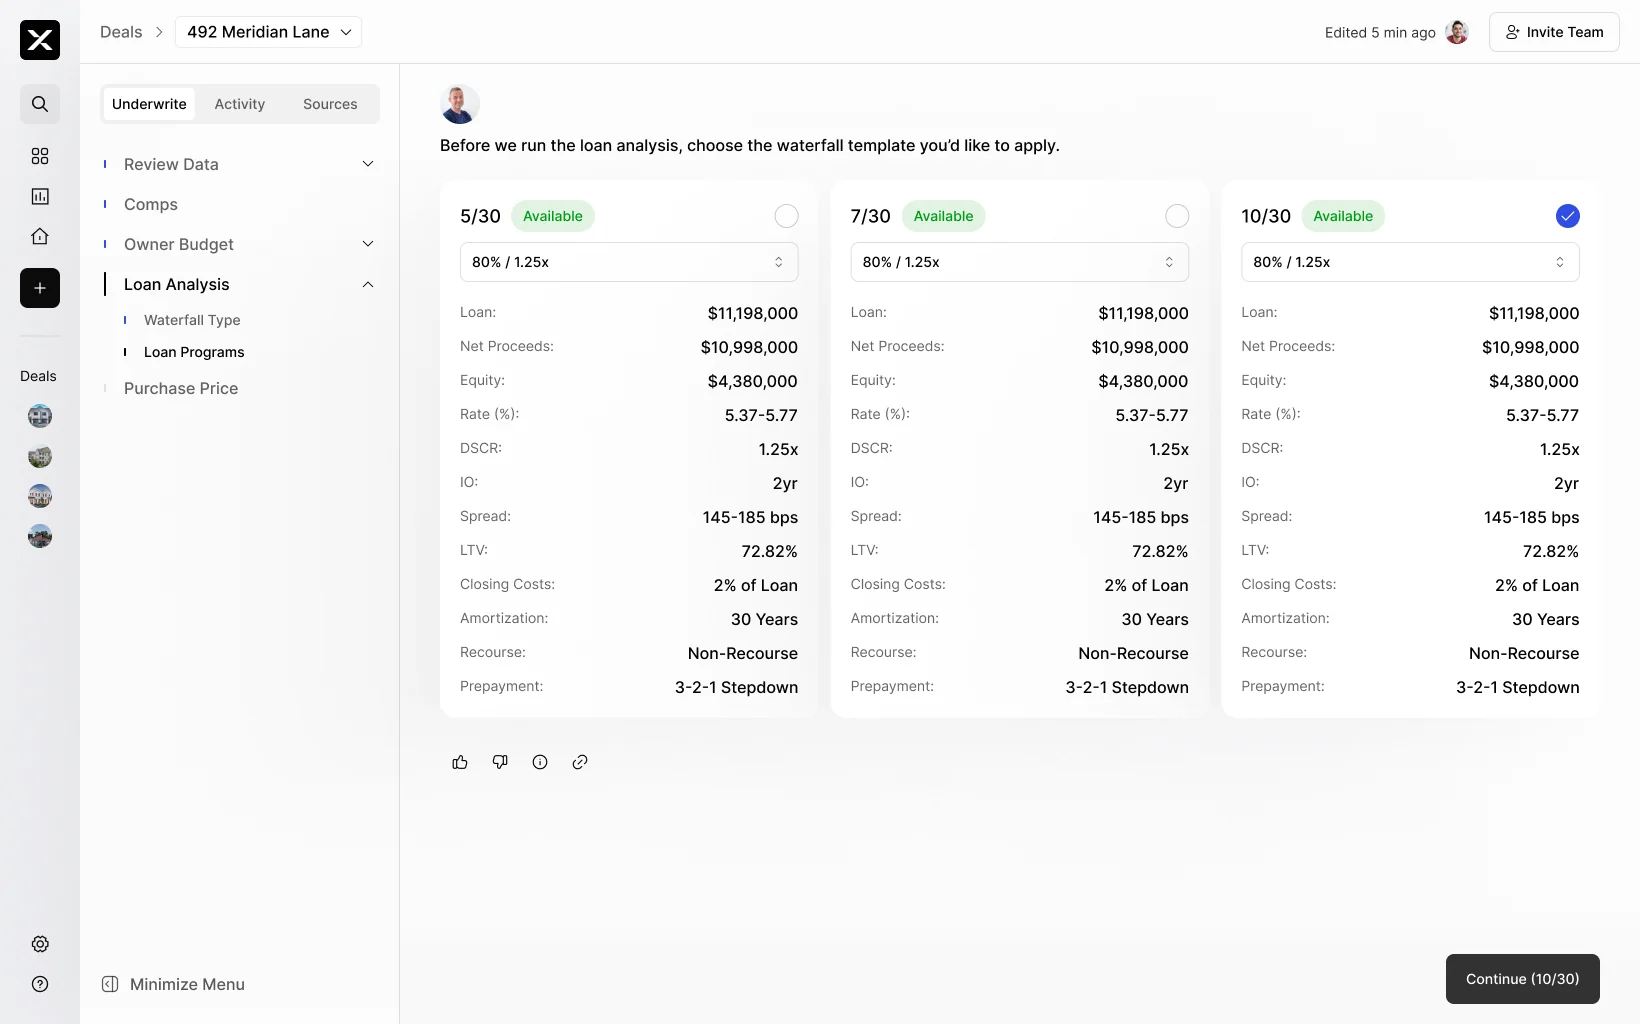This screenshot has width=1640, height=1024.
Task: Click Minimize Menu
Action: 174,984
